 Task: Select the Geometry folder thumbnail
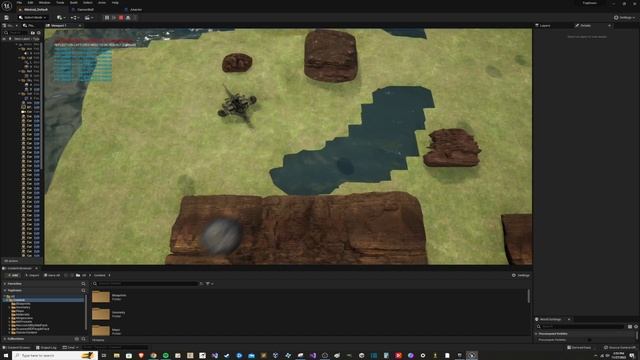pos(101,313)
